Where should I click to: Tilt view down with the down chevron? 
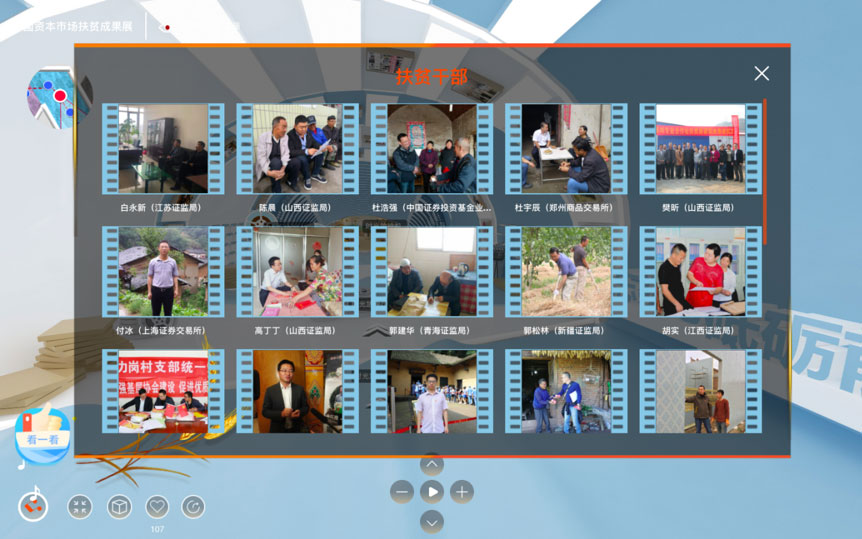pyautogui.click(x=431, y=521)
